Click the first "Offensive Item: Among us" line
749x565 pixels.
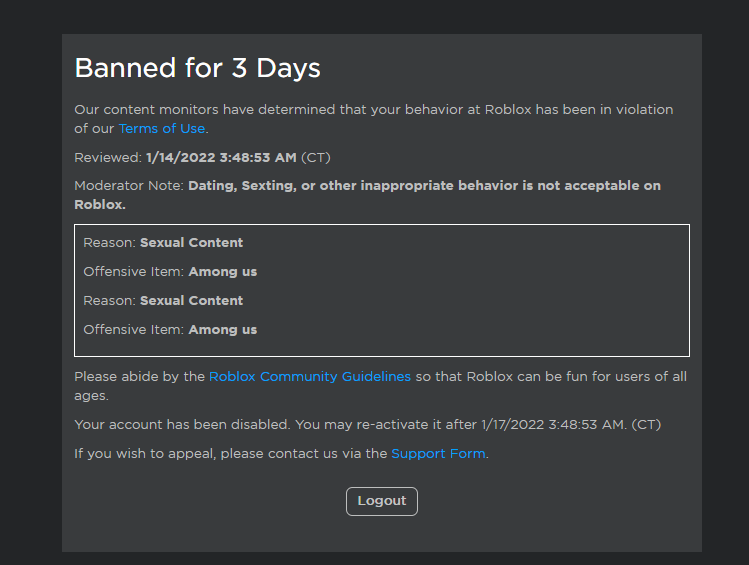pos(170,272)
